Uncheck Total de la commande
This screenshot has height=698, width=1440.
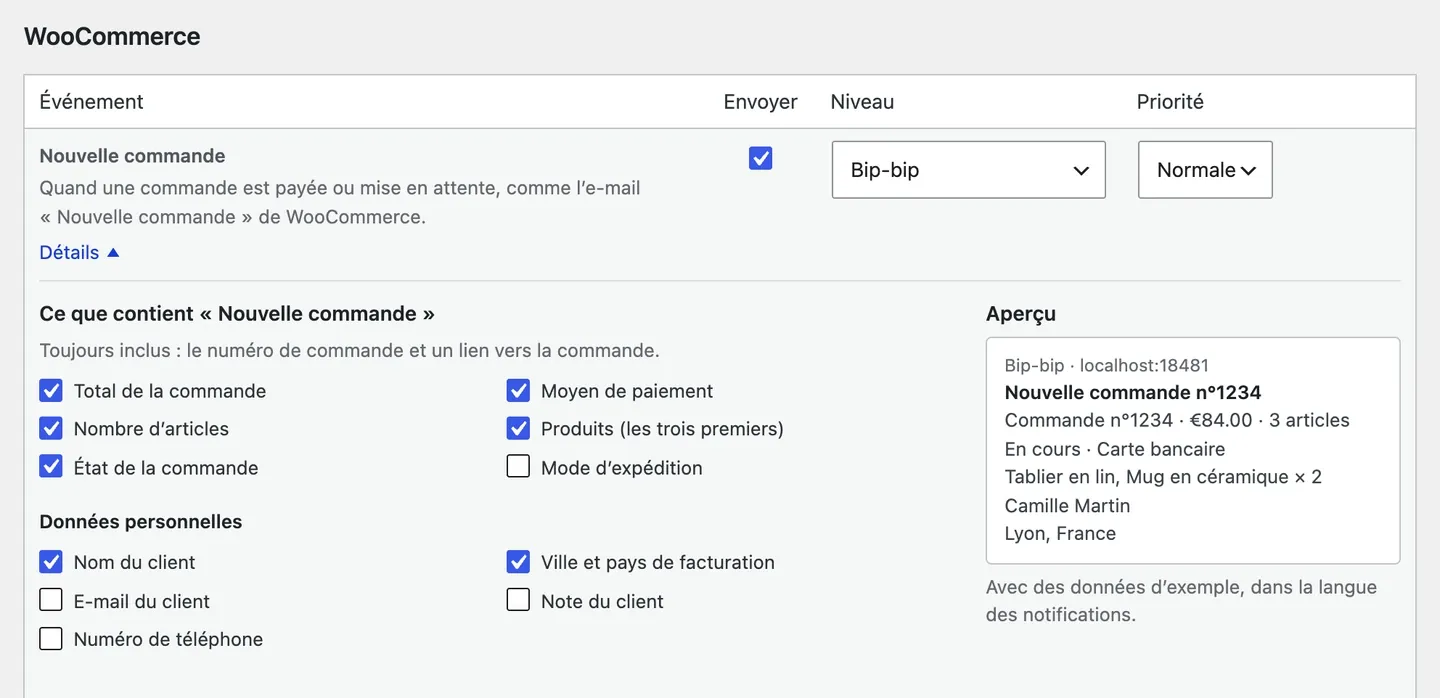(51, 390)
